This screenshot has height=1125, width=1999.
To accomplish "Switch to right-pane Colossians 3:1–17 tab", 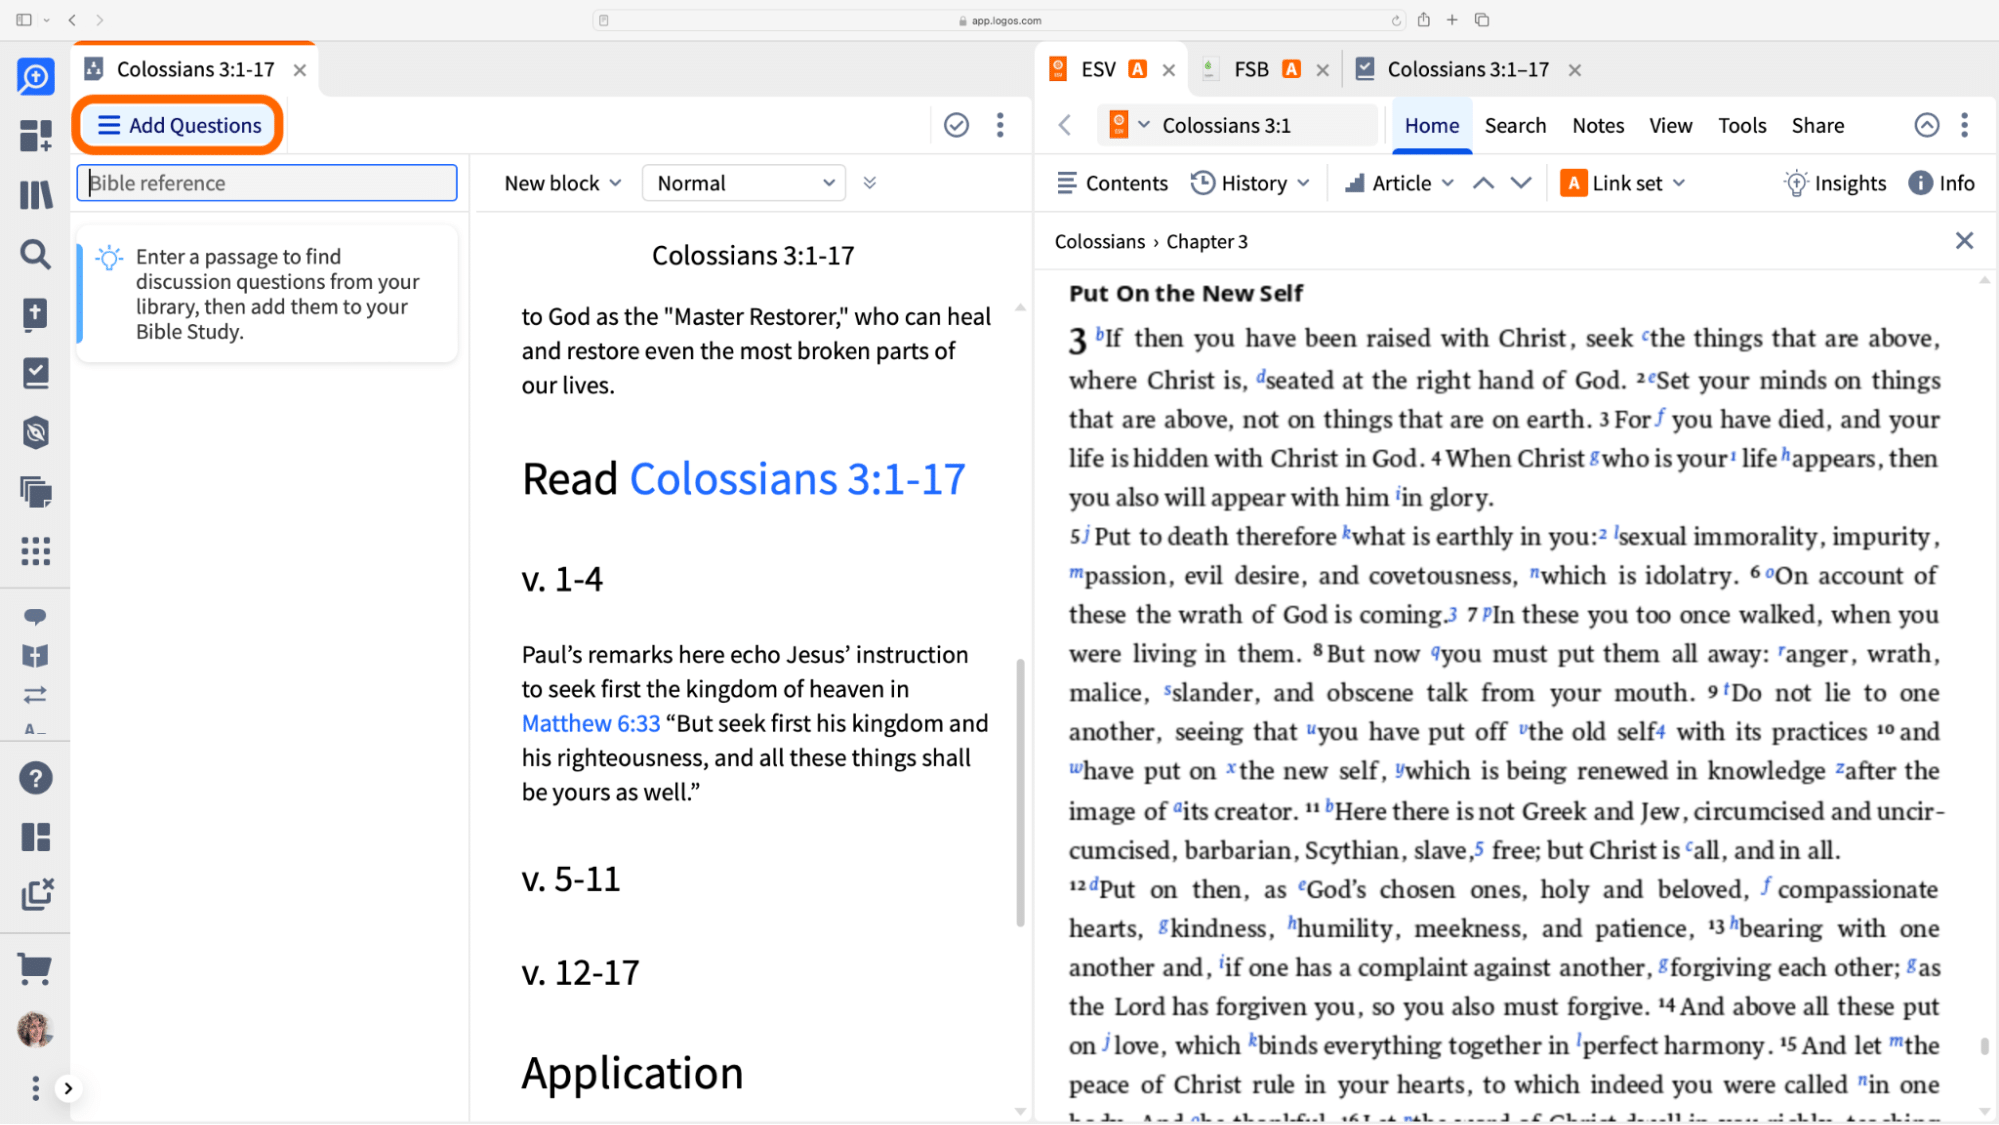I will tap(1452, 69).
